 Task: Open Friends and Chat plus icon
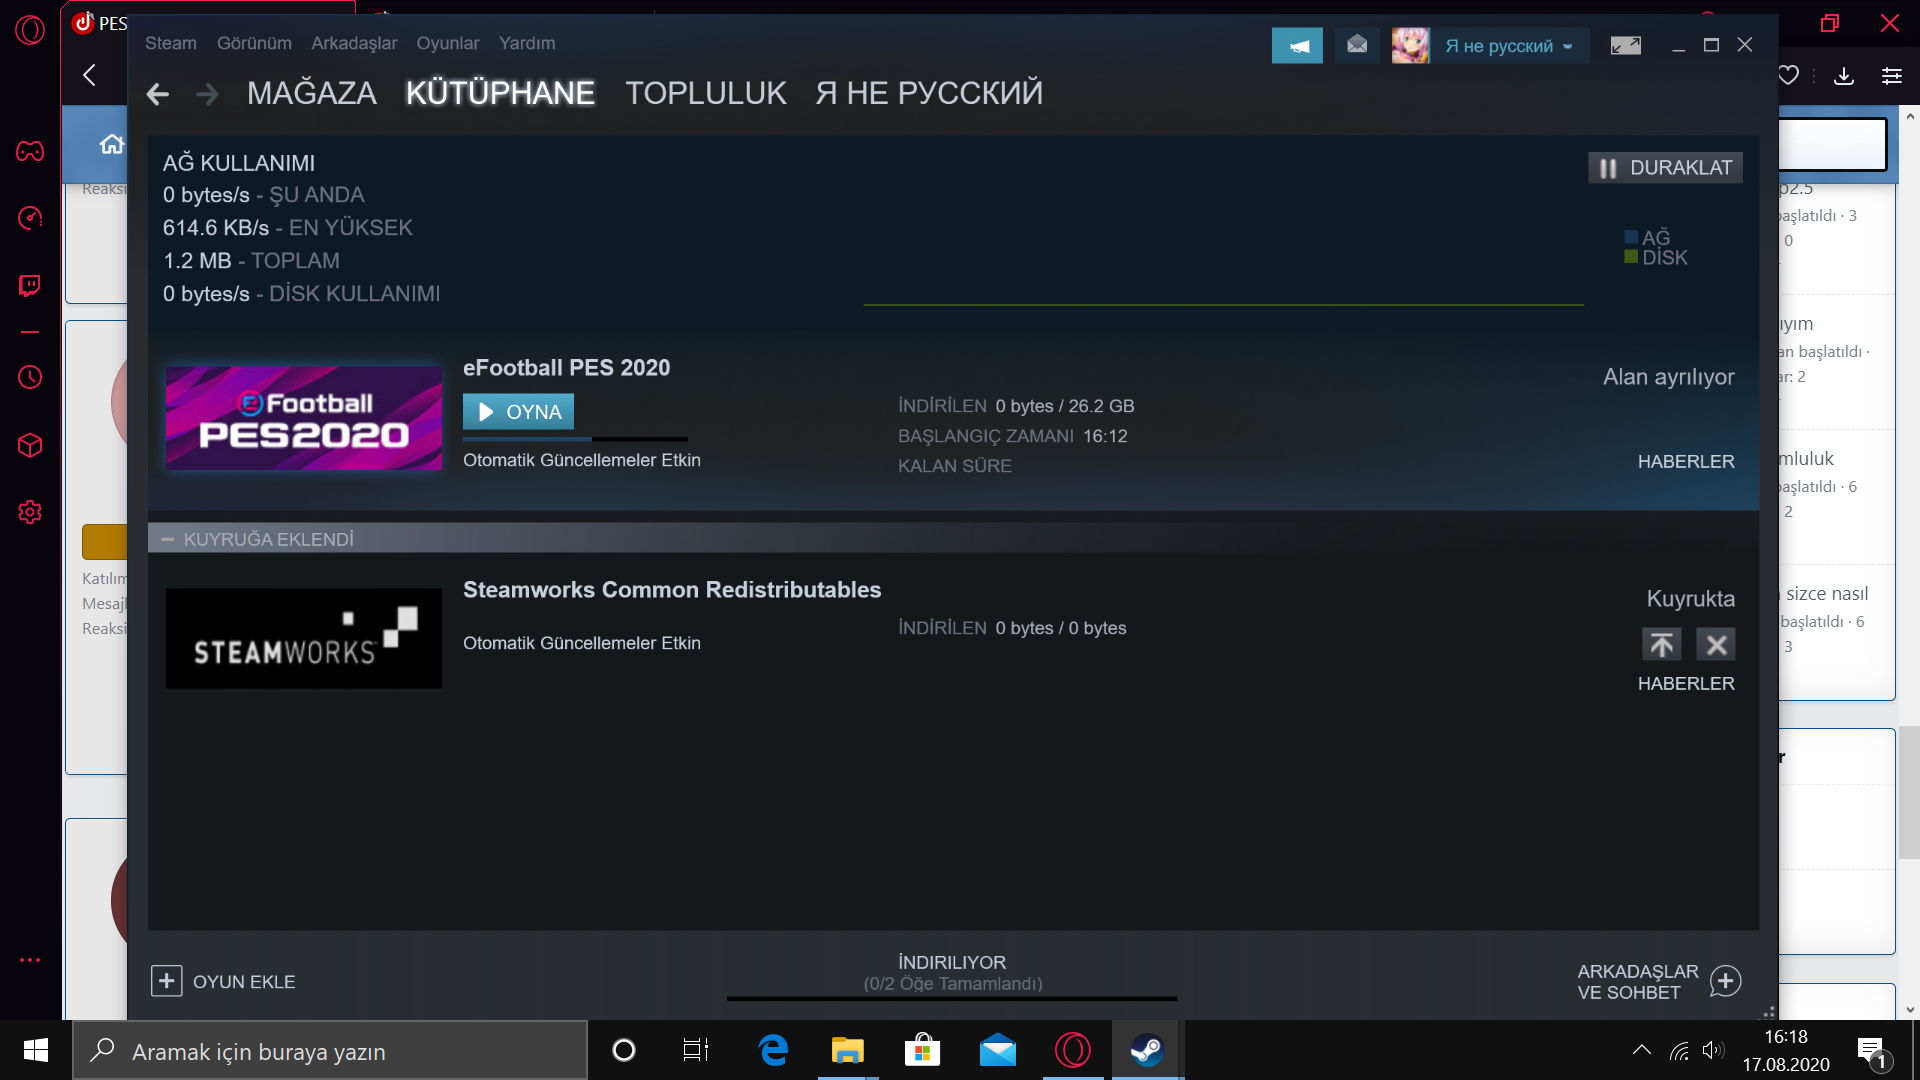(x=1725, y=981)
